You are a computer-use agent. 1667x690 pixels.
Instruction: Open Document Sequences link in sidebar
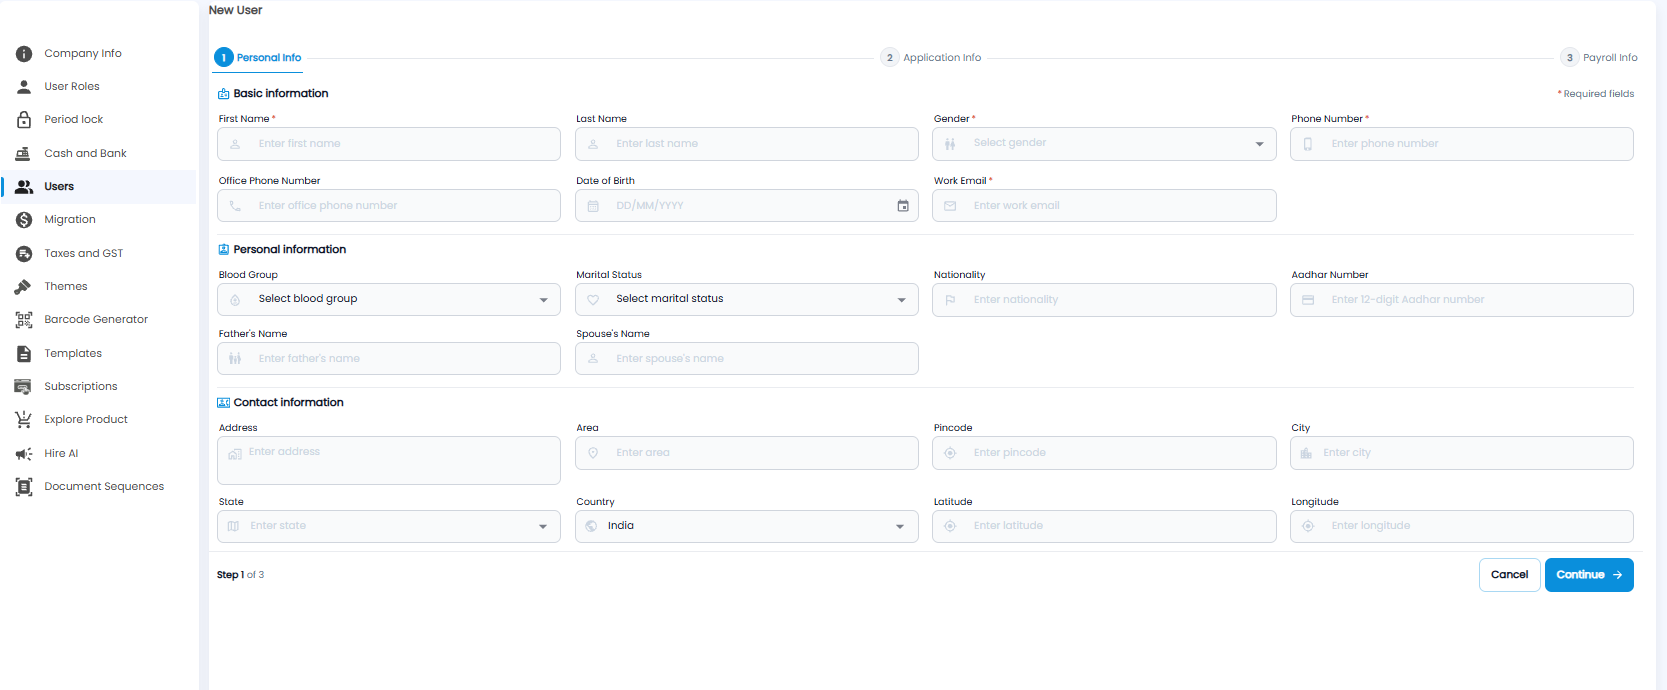pyautogui.click(x=98, y=487)
